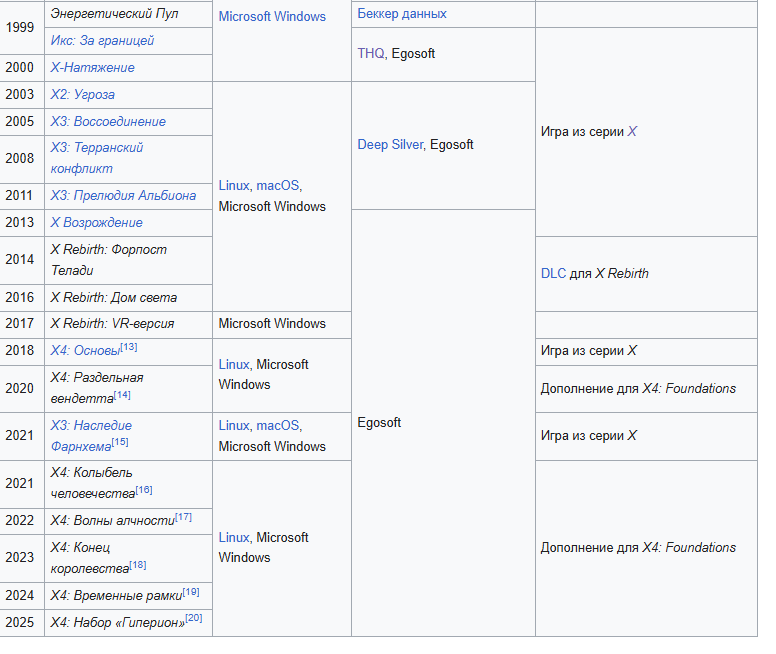Open the 'X-Натяжение' link

93,68
